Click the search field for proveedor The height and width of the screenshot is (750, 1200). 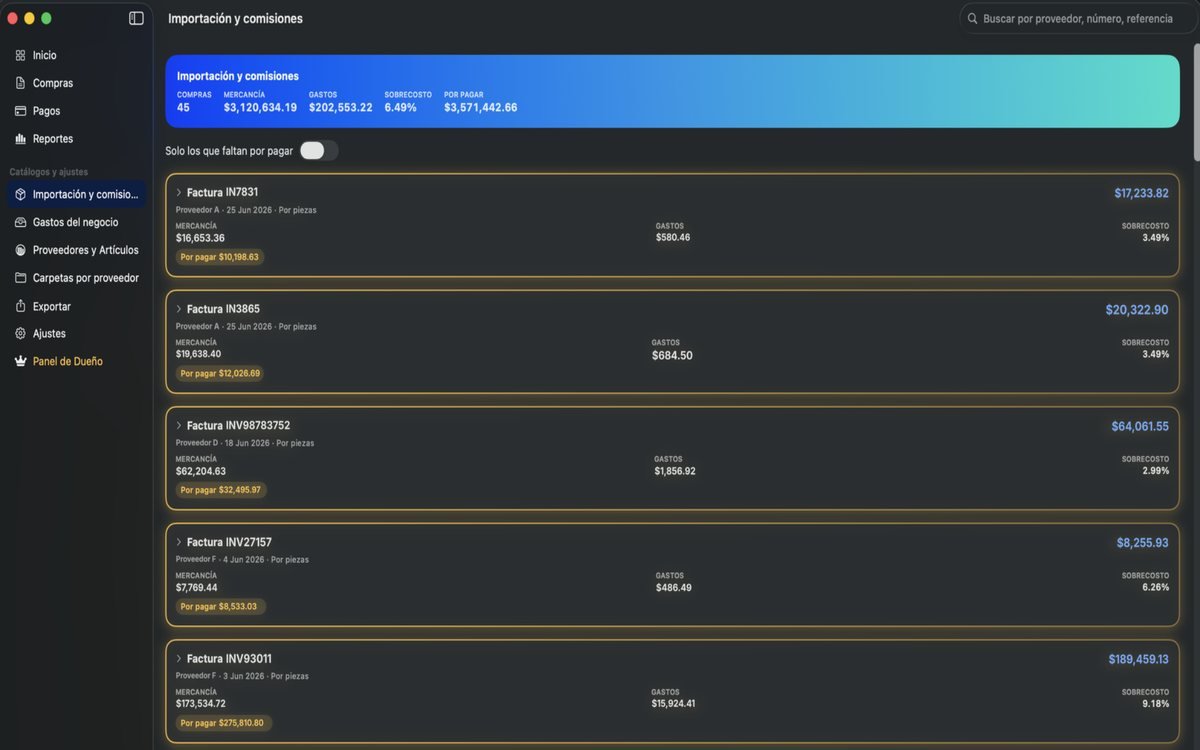pyautogui.click(x=1079, y=18)
